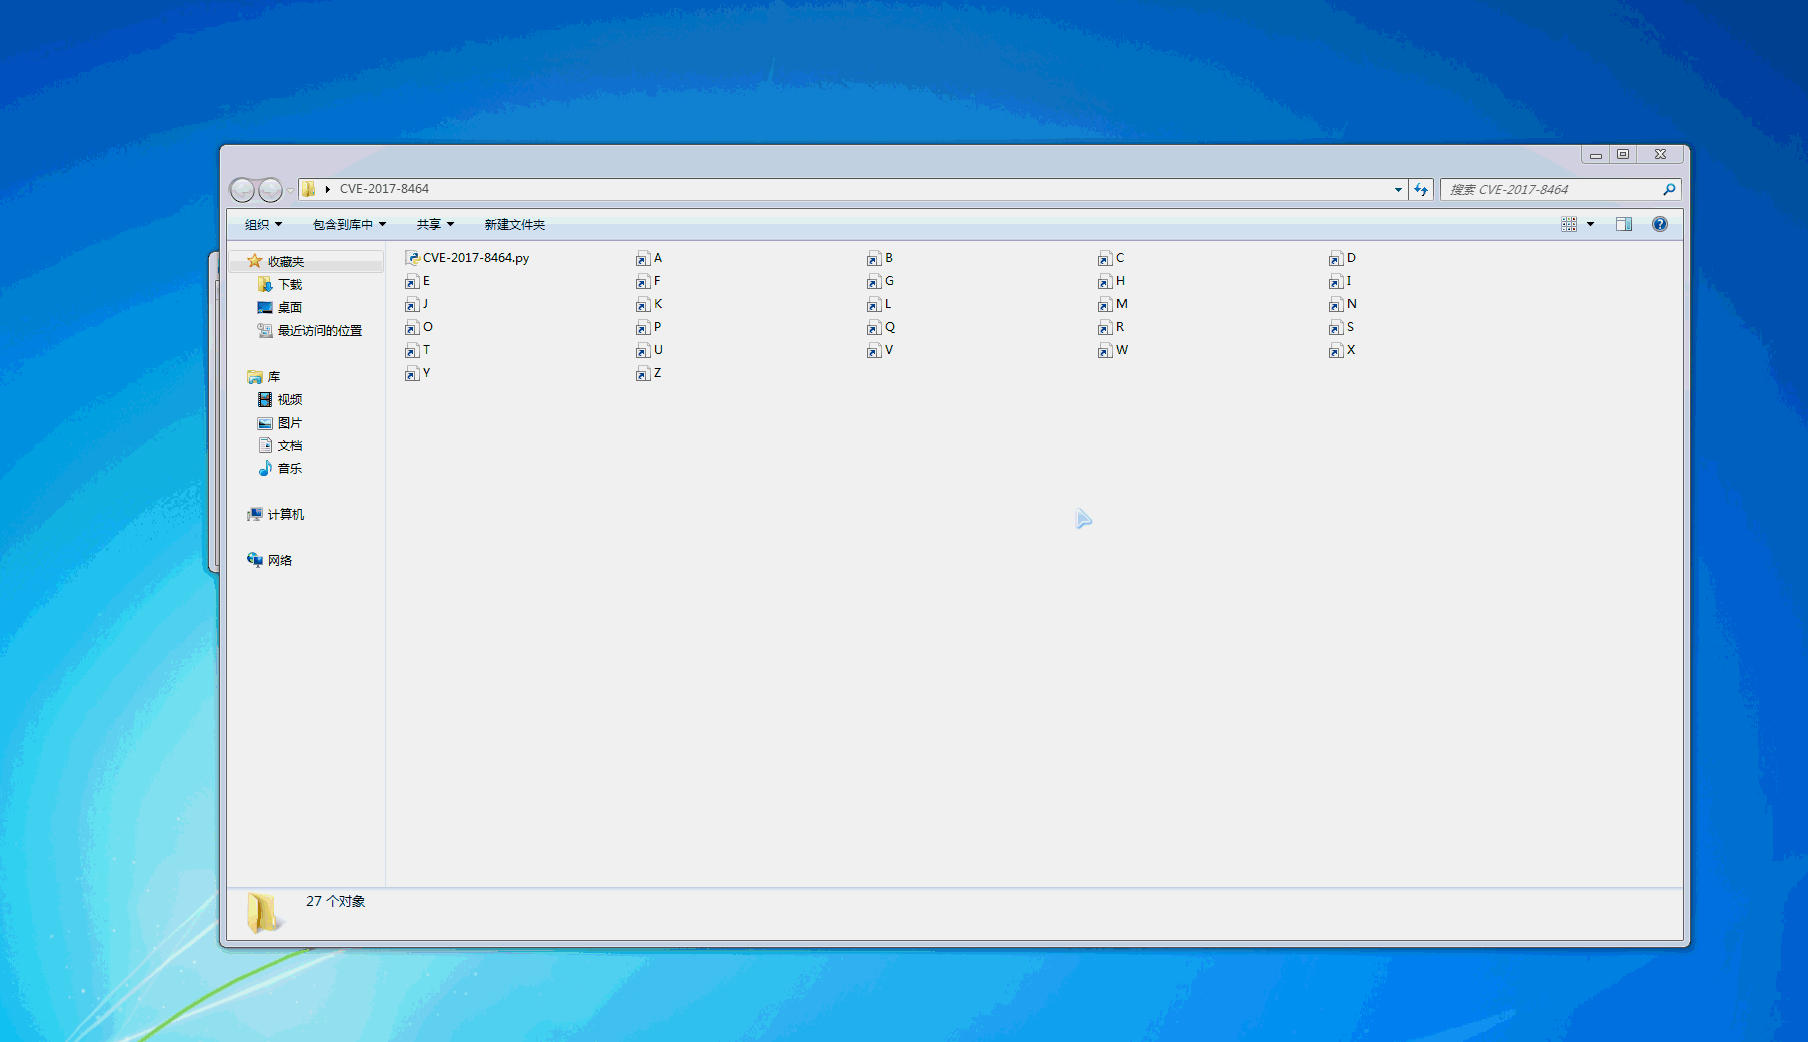
Task: Click the Refresh icon beside address bar
Action: point(1421,189)
